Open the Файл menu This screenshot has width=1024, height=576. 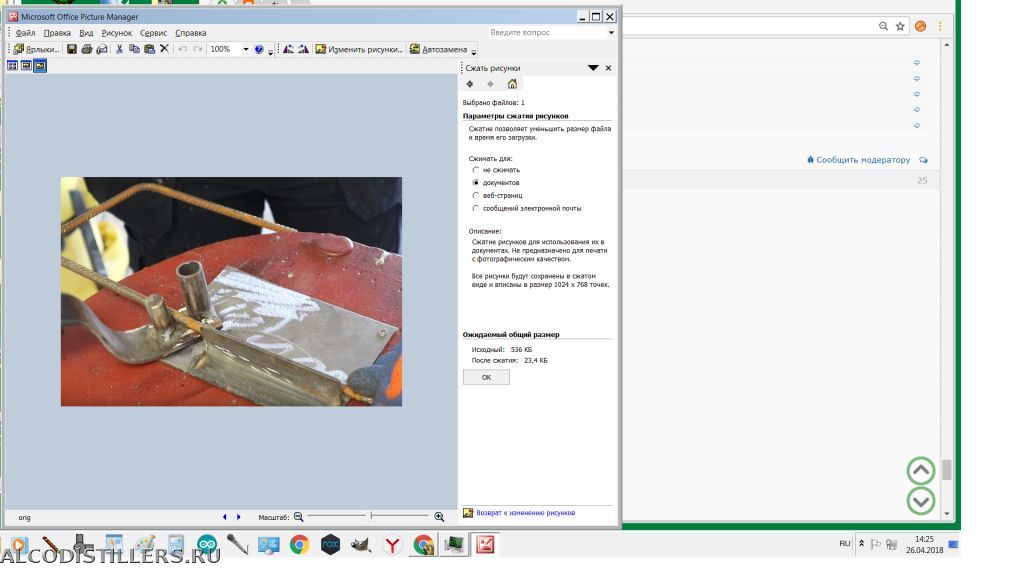25,33
